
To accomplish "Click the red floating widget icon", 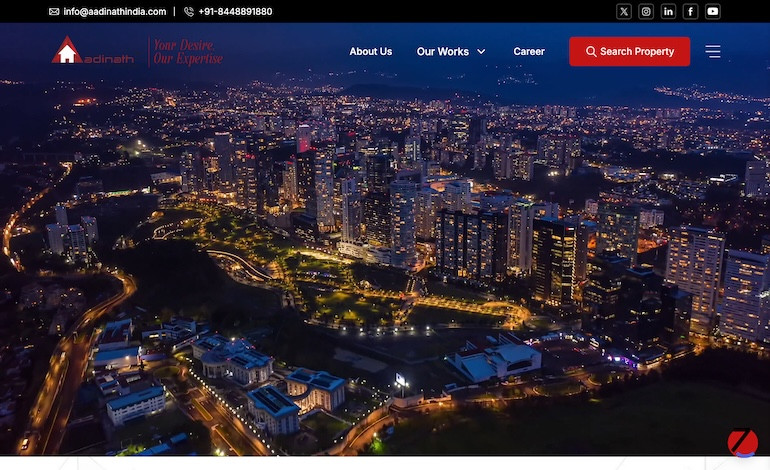I will tap(742, 442).
